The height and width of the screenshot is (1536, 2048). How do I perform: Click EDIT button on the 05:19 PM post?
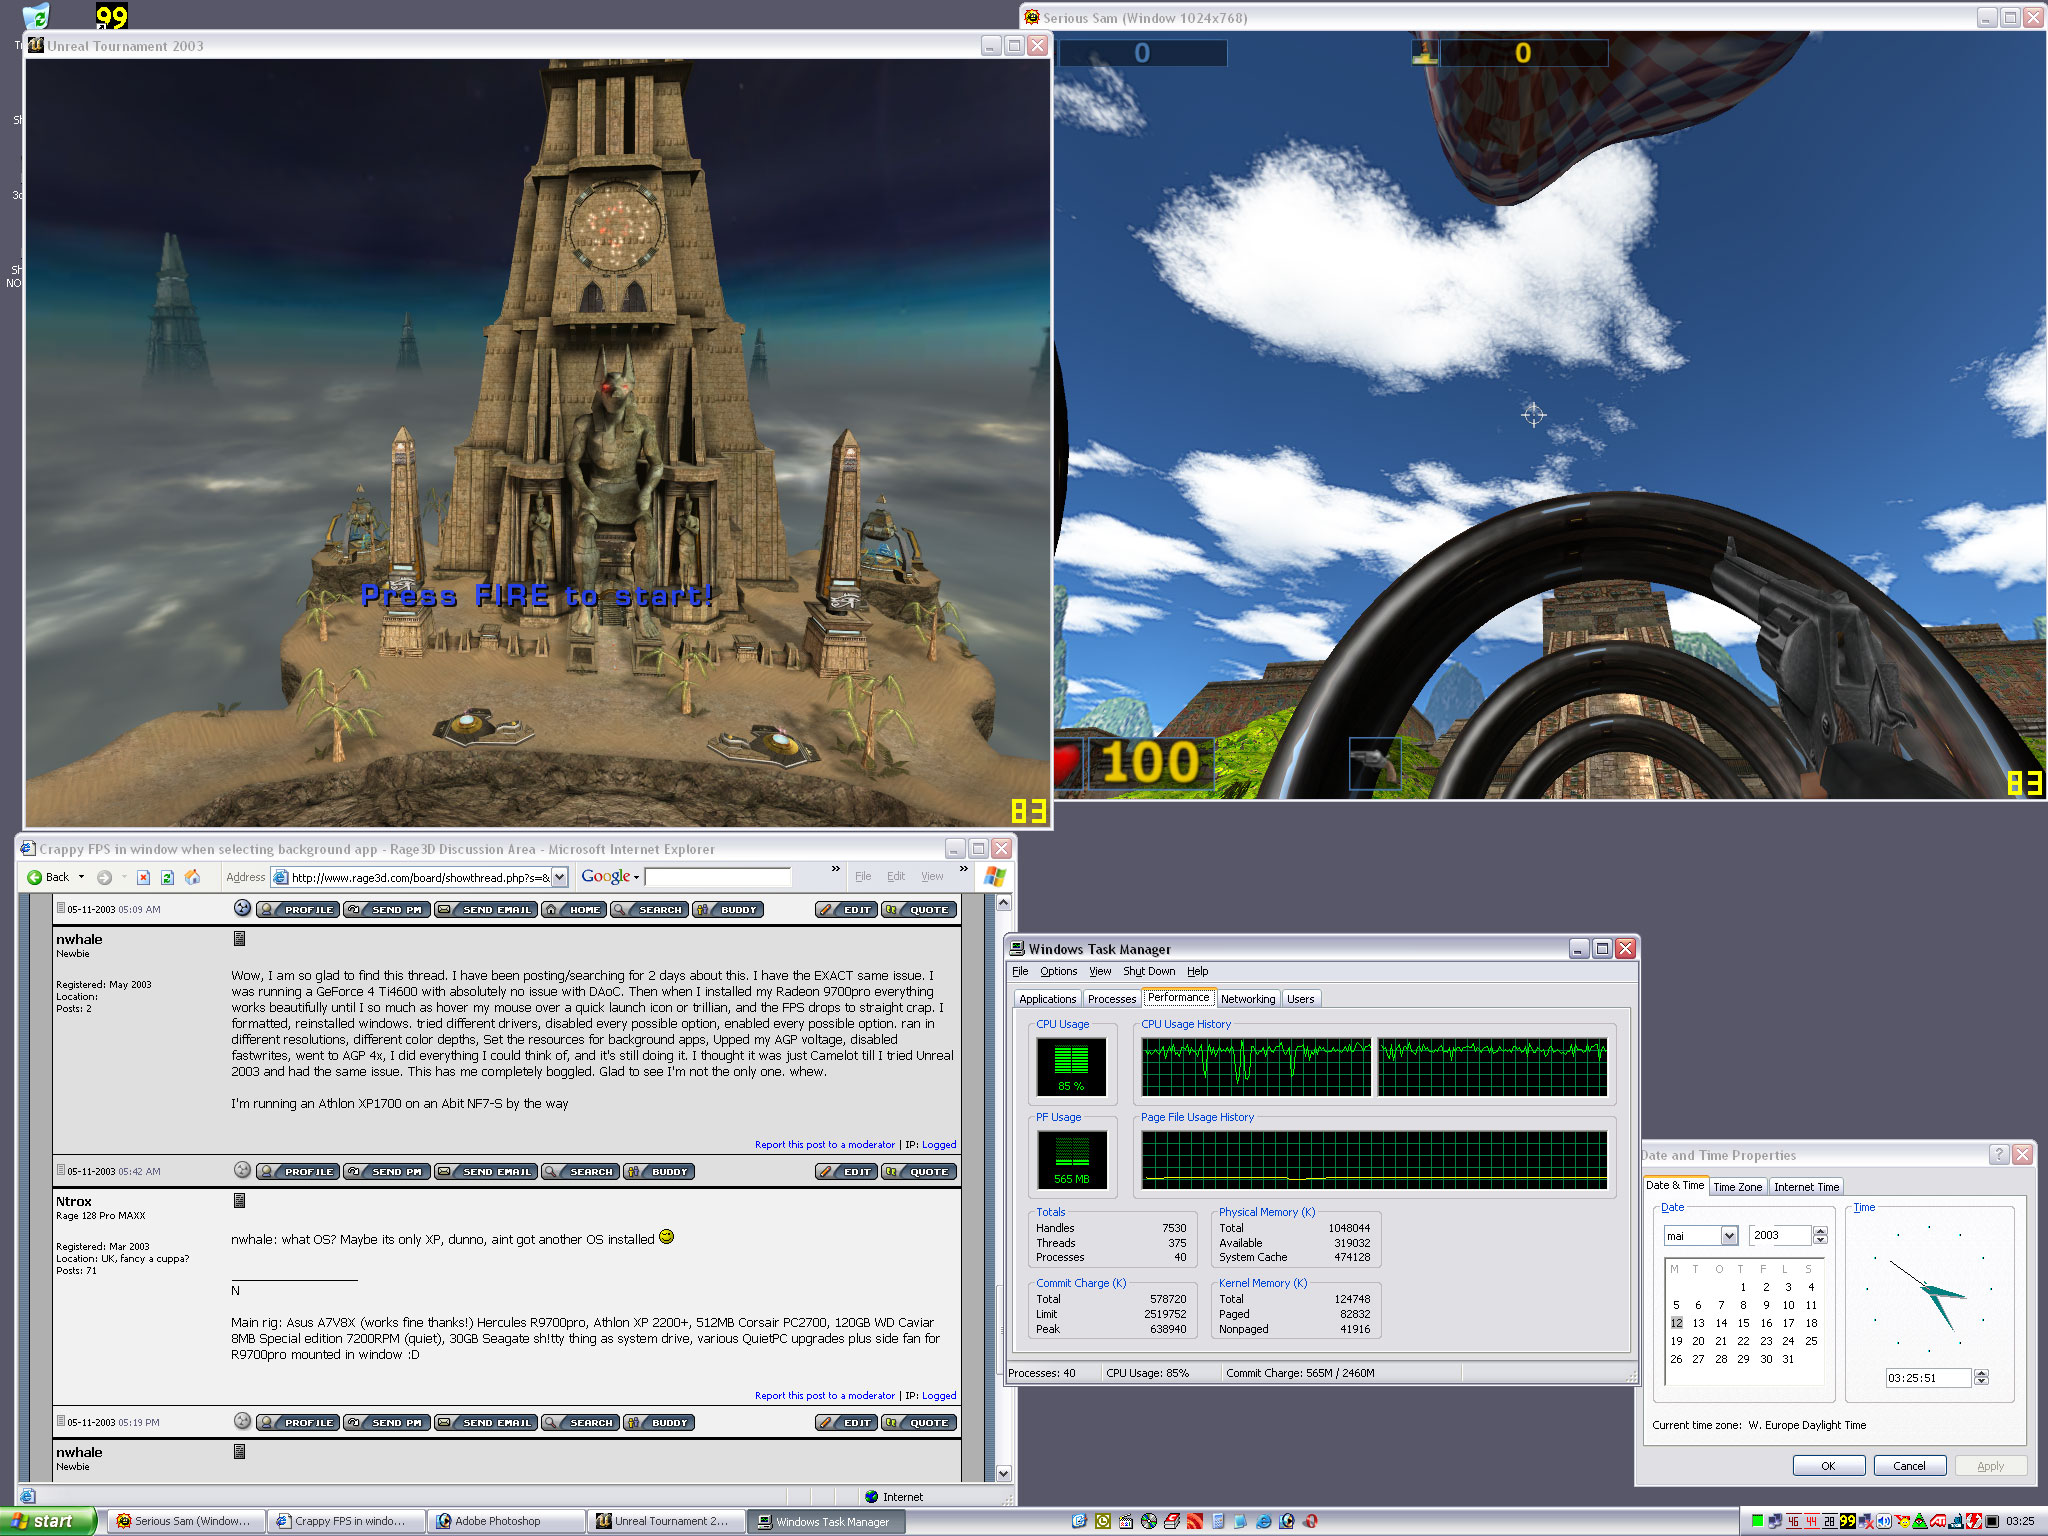pos(846,1422)
